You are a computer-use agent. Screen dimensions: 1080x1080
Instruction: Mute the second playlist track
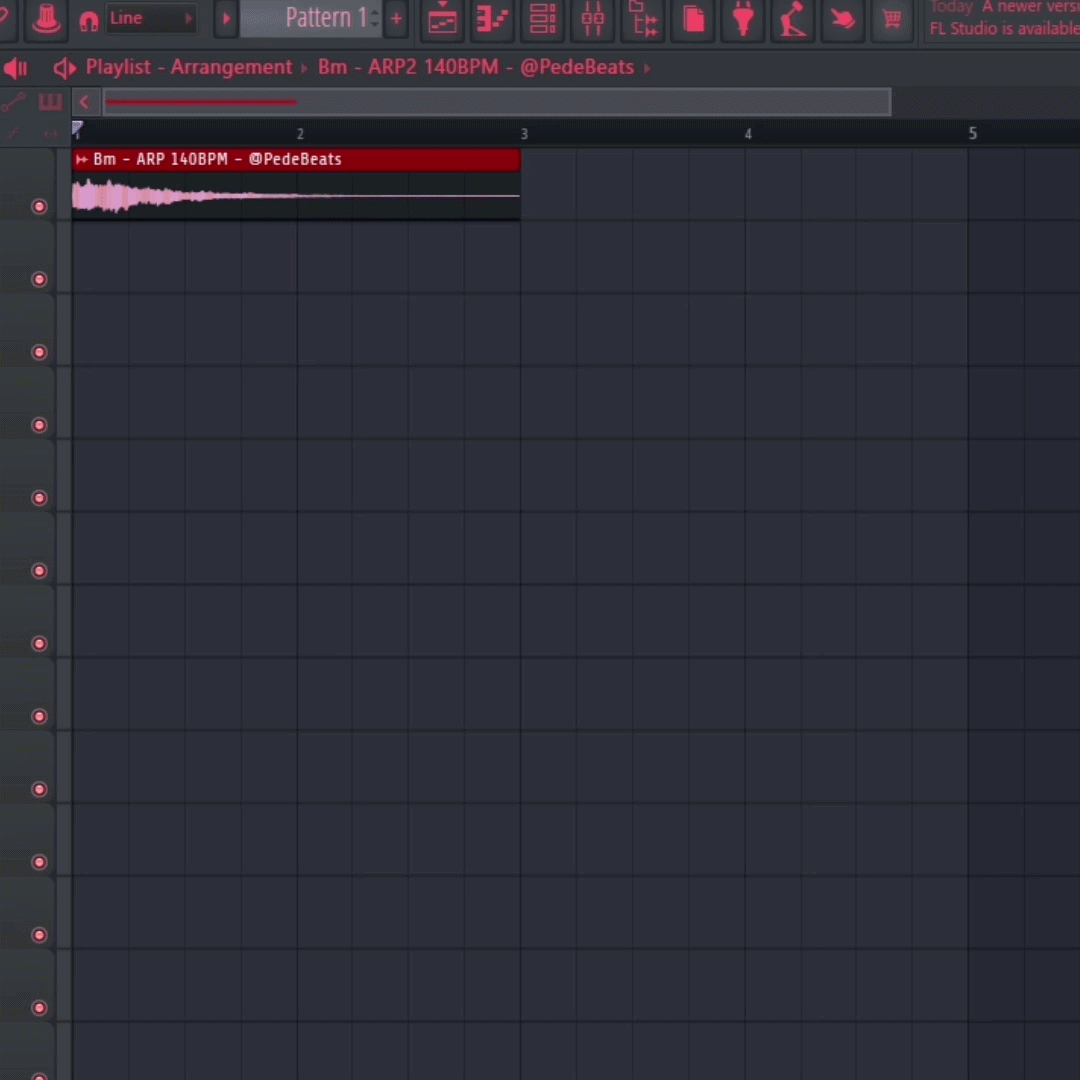click(x=40, y=280)
